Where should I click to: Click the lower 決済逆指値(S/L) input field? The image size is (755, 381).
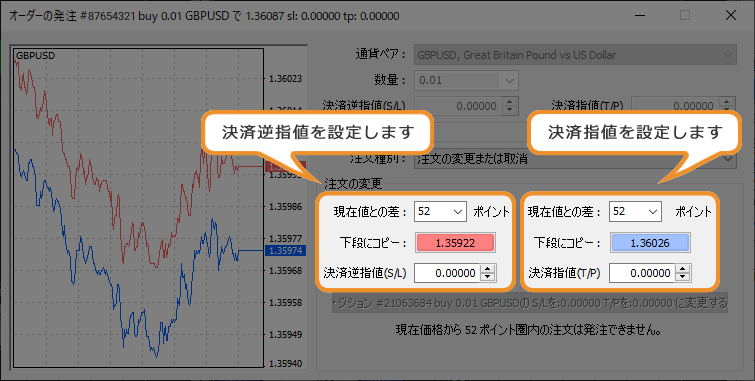(x=447, y=273)
